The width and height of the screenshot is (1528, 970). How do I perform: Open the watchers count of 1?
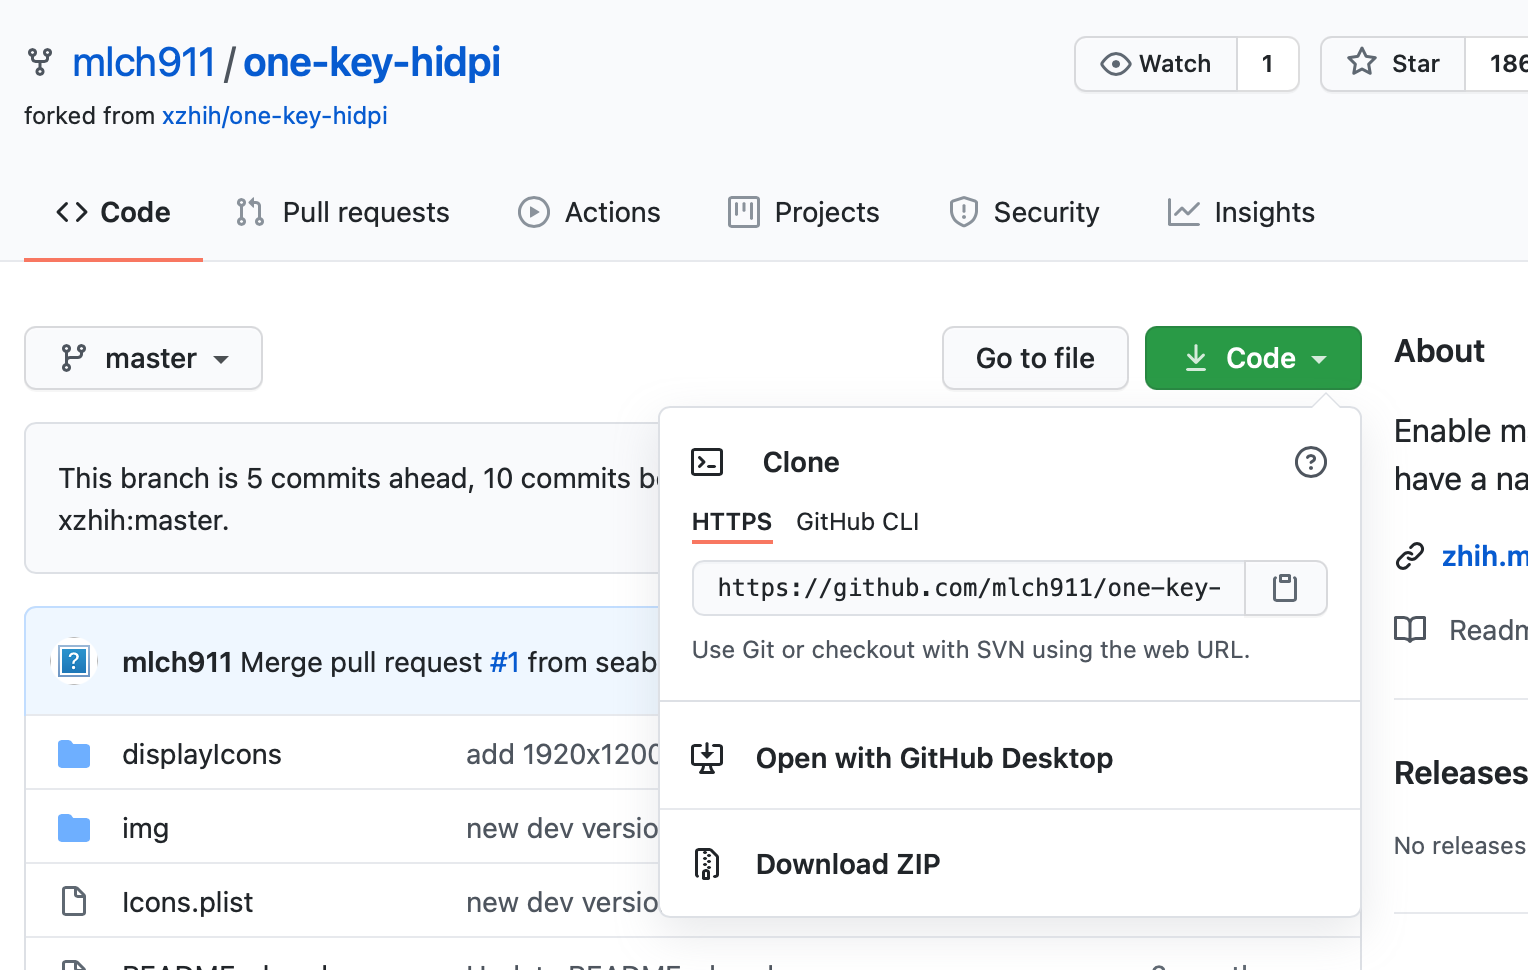(x=1268, y=64)
